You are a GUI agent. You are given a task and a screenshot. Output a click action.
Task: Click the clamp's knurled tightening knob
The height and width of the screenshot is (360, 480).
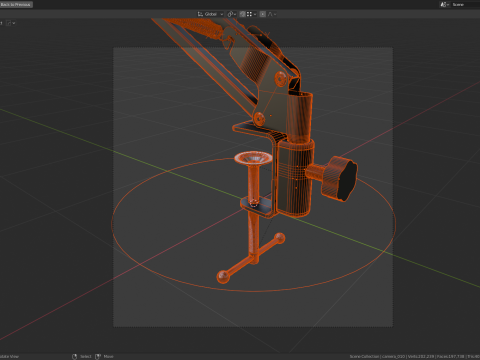pos(339,179)
